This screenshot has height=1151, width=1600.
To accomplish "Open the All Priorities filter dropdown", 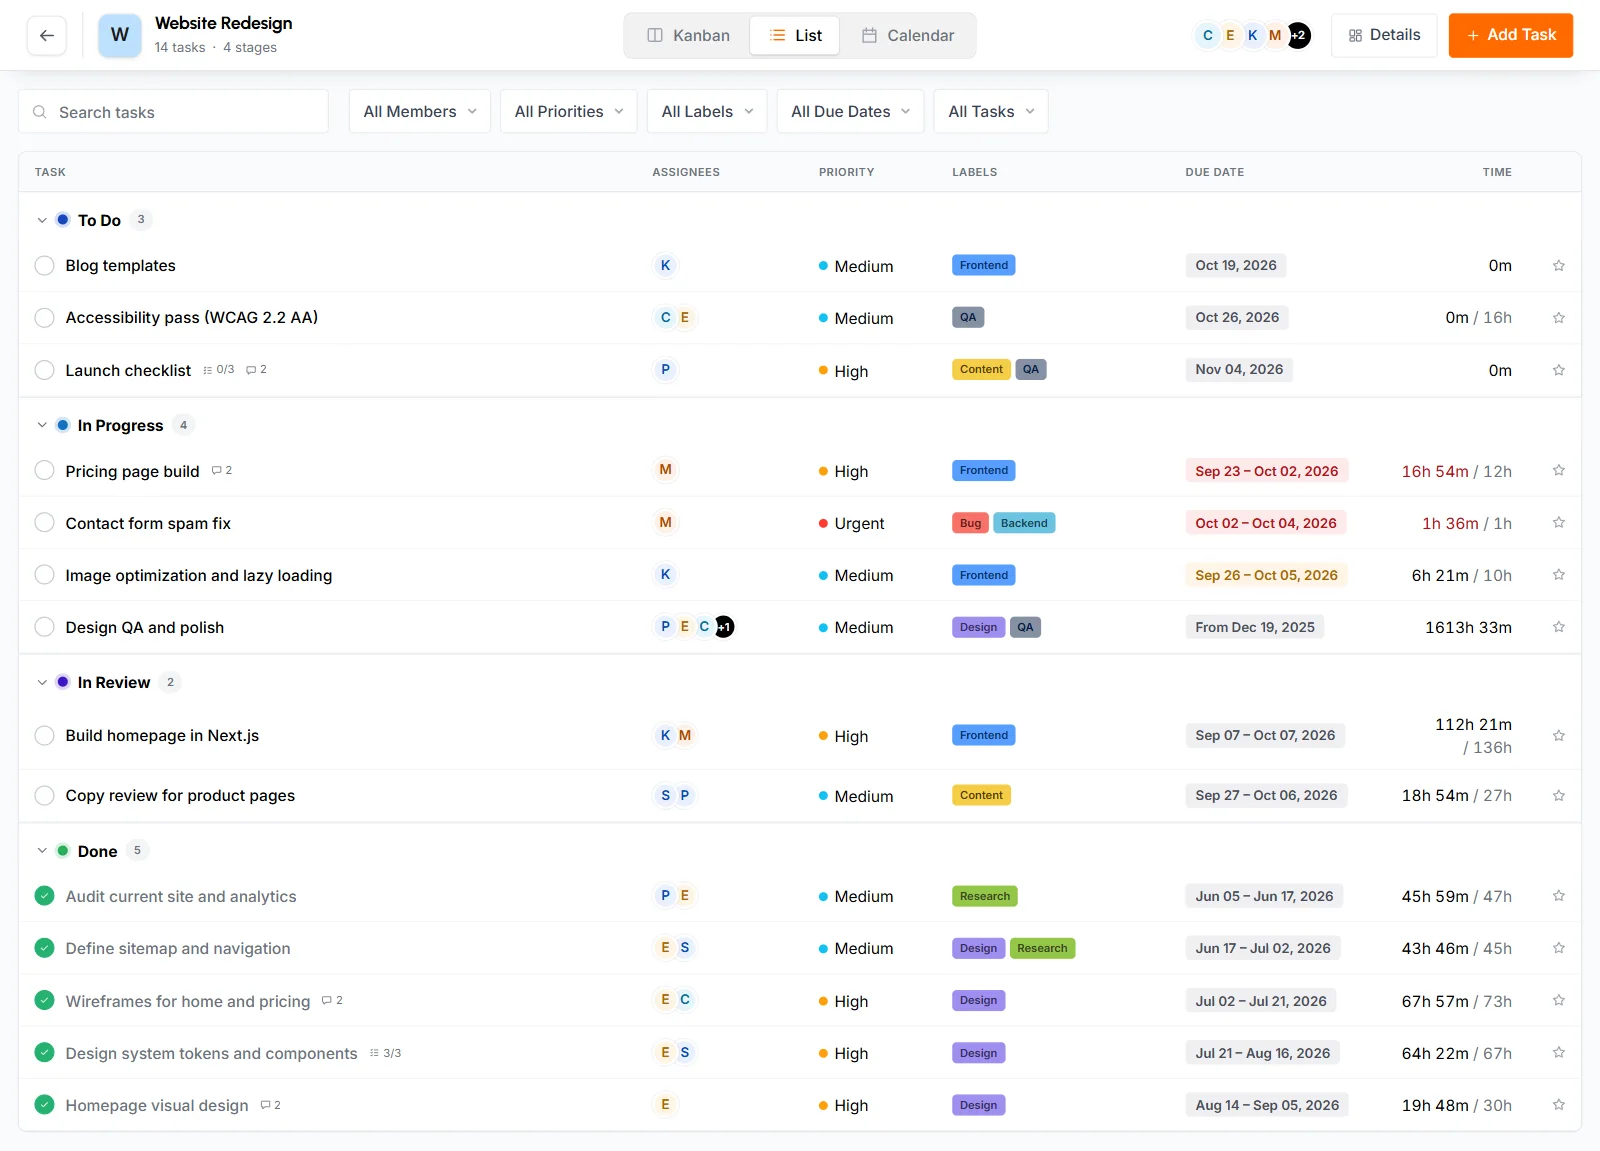I will tap(569, 111).
